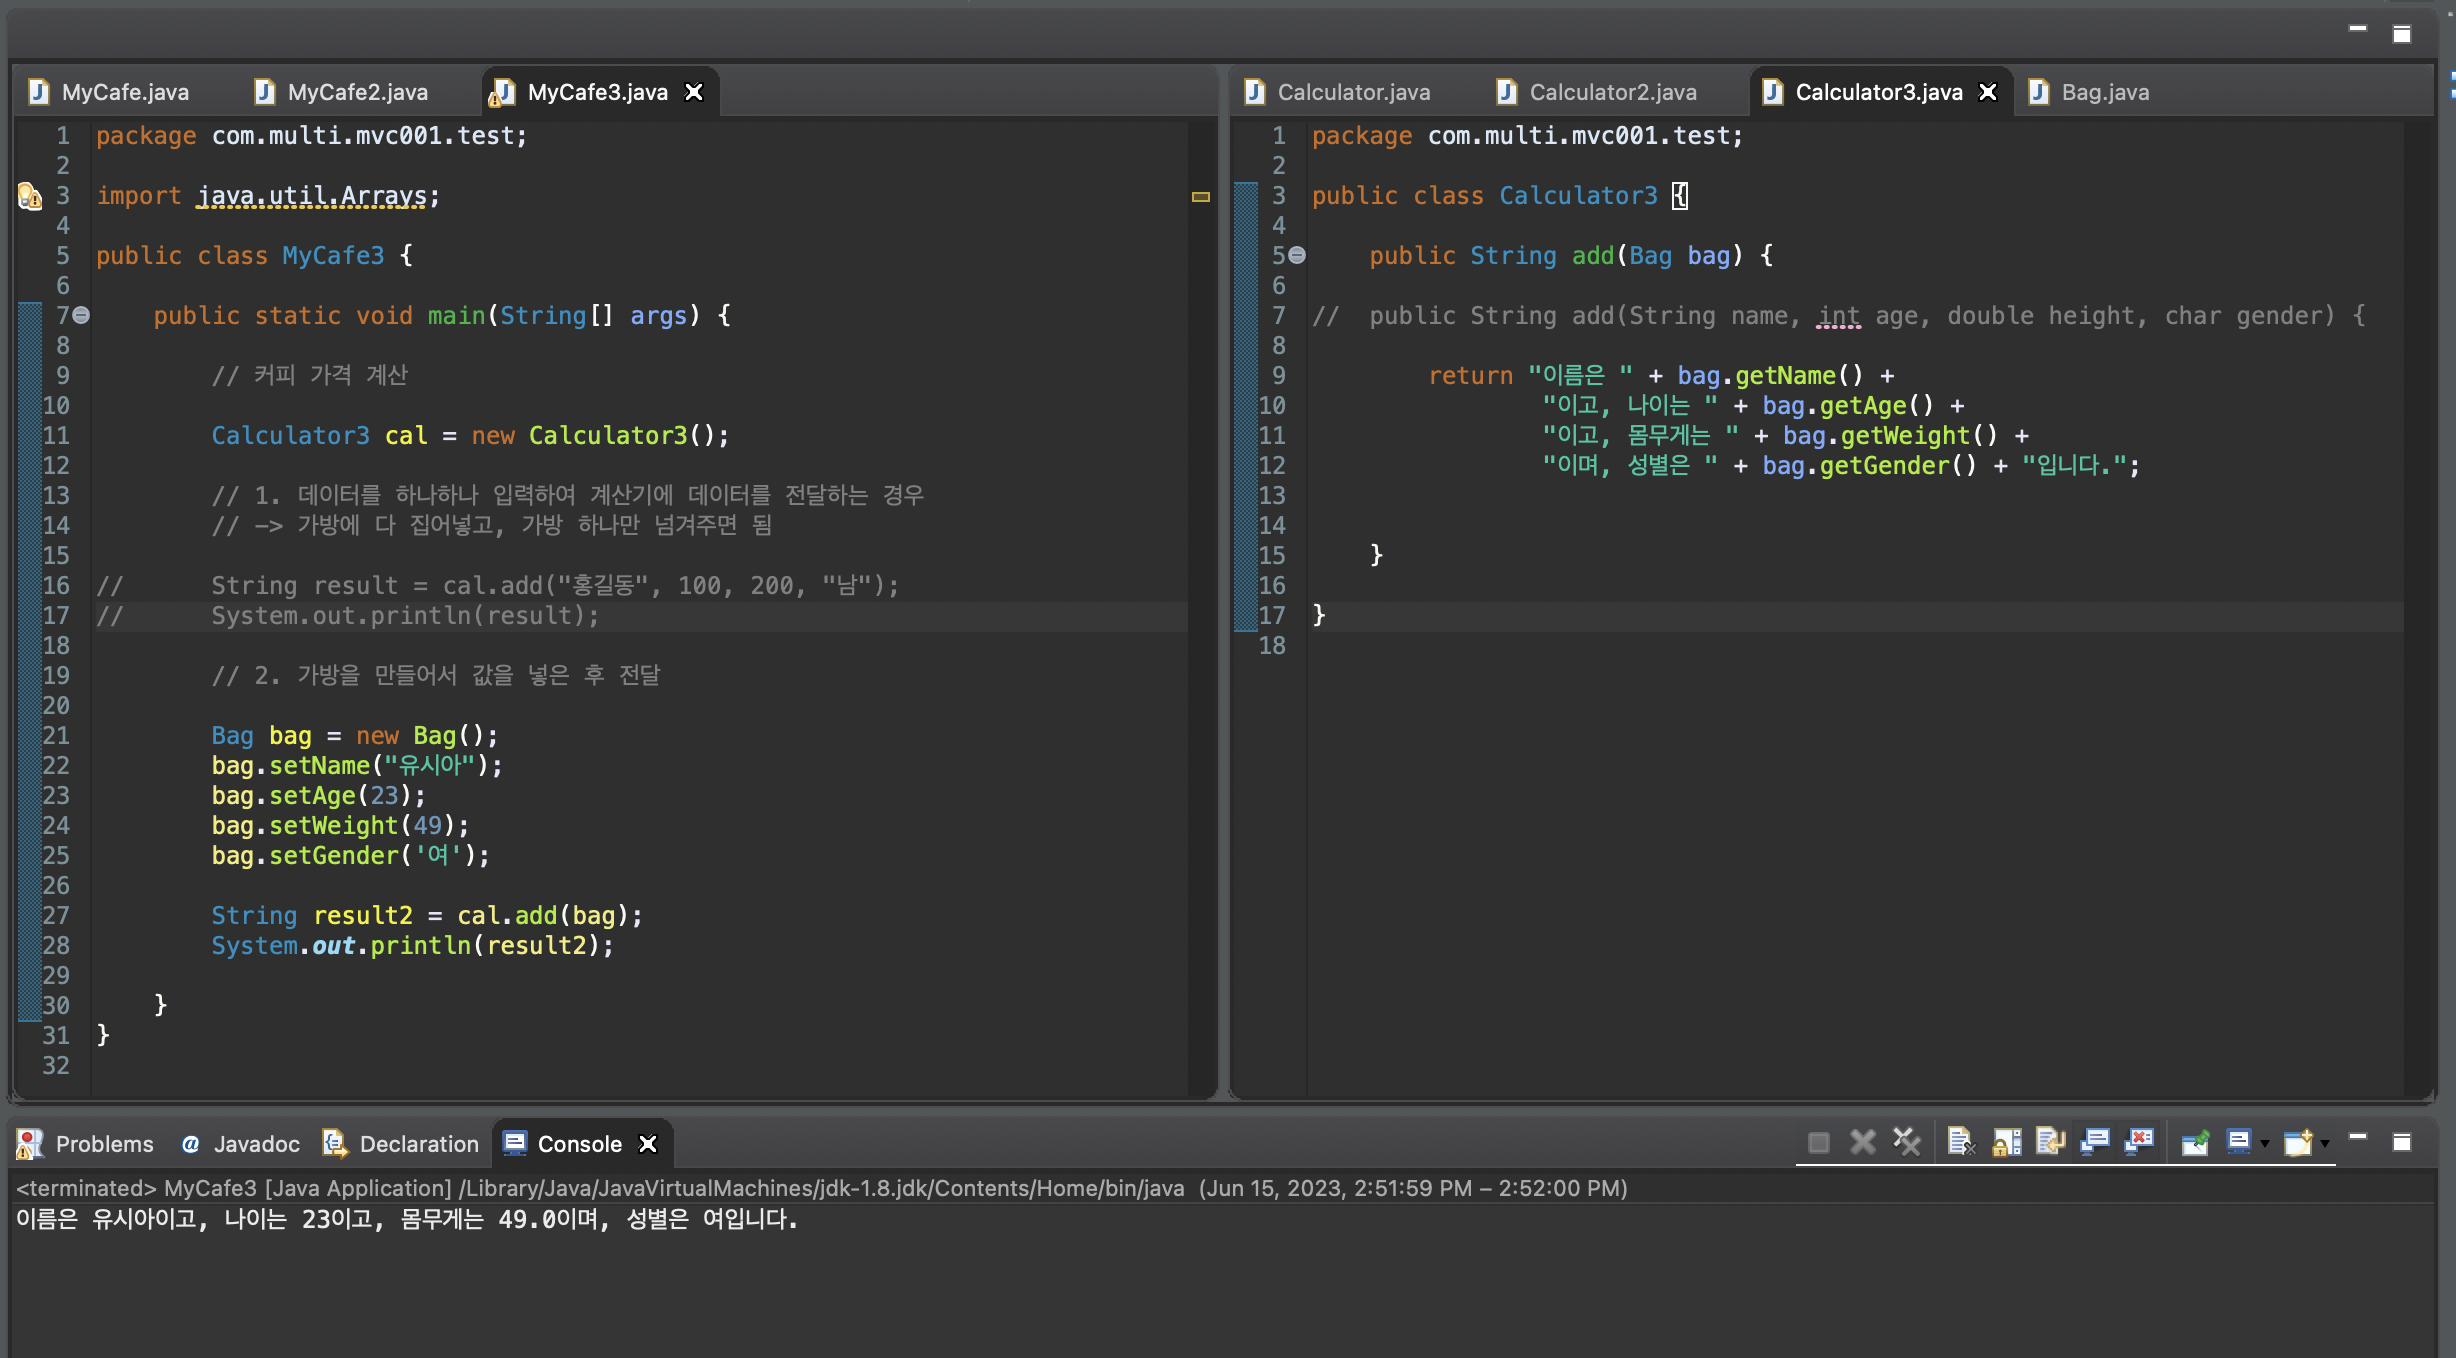
Task: Click the Clear Console icon
Action: 1960,1142
